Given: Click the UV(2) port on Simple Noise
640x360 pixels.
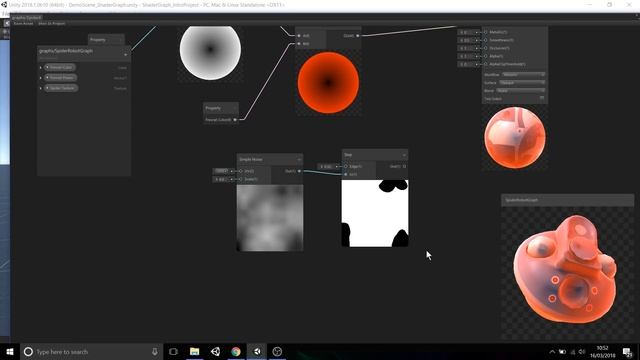Looking at the screenshot, I should tap(241, 171).
